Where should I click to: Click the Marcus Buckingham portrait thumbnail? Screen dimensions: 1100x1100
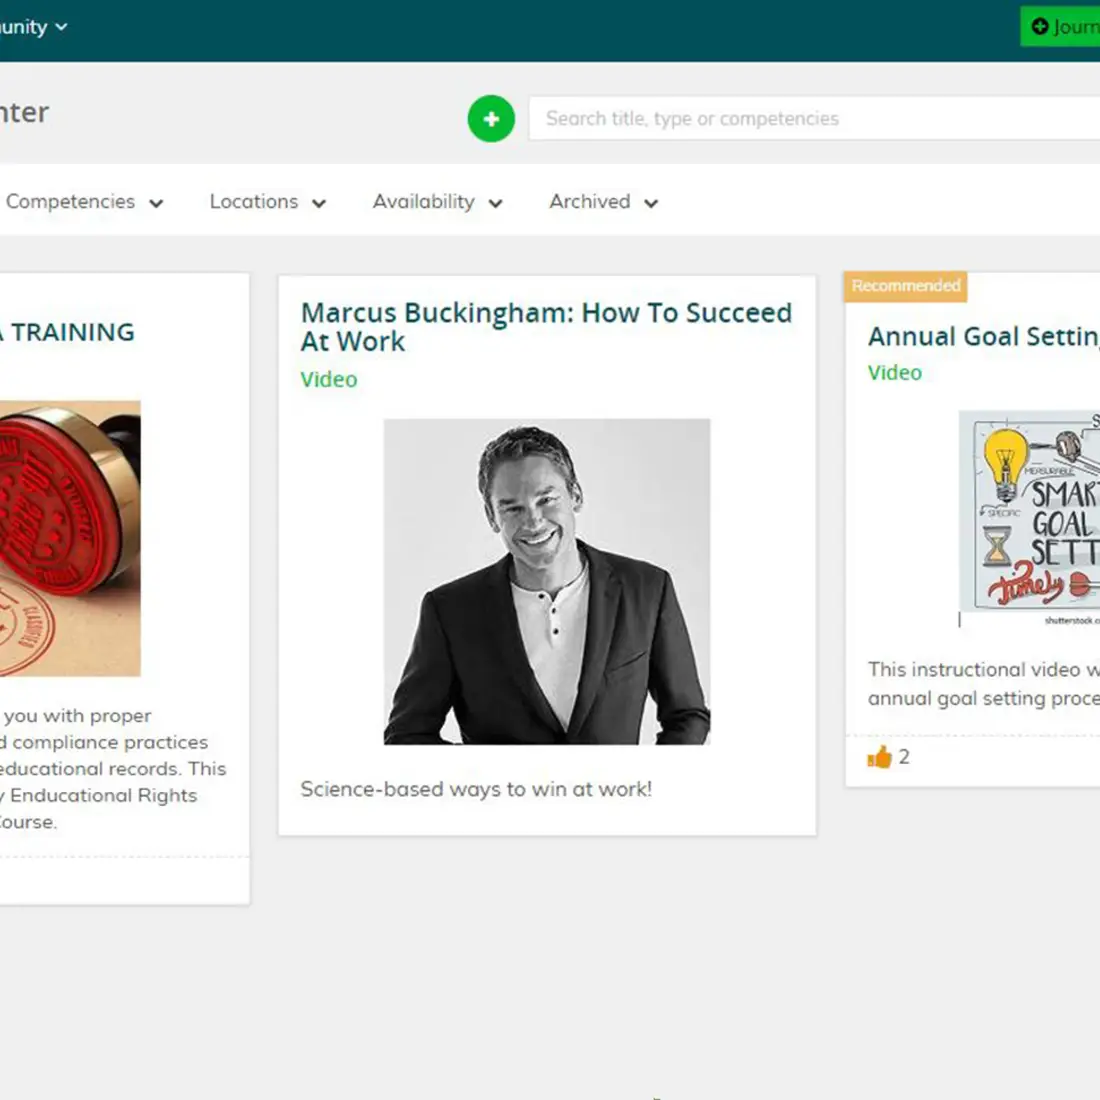(546, 580)
